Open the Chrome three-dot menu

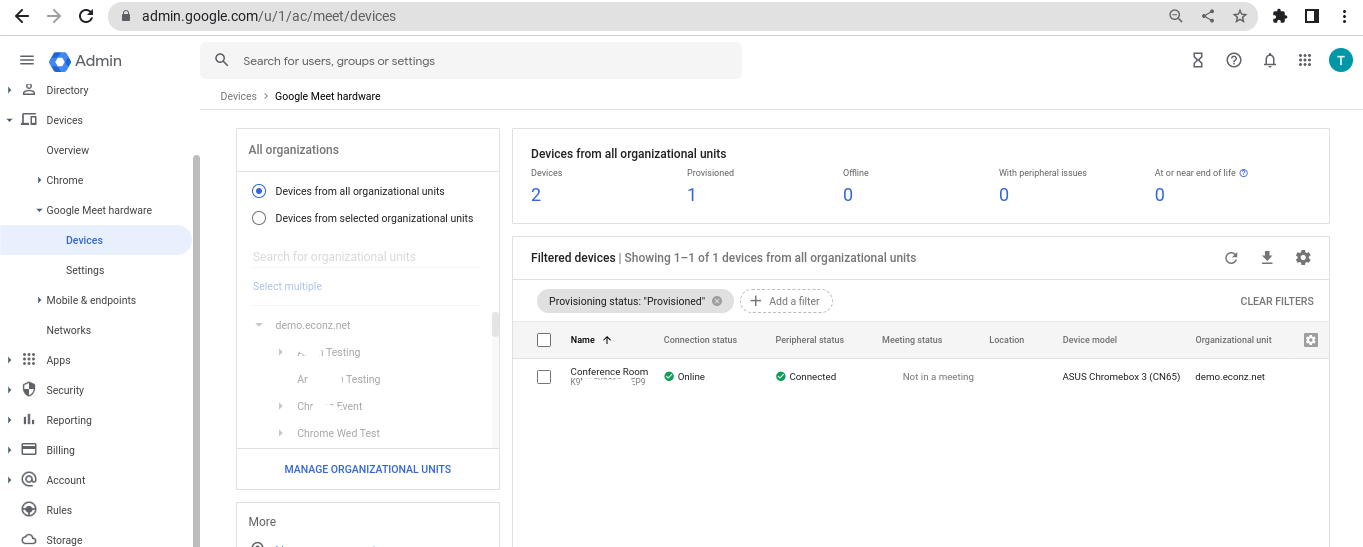(1344, 16)
